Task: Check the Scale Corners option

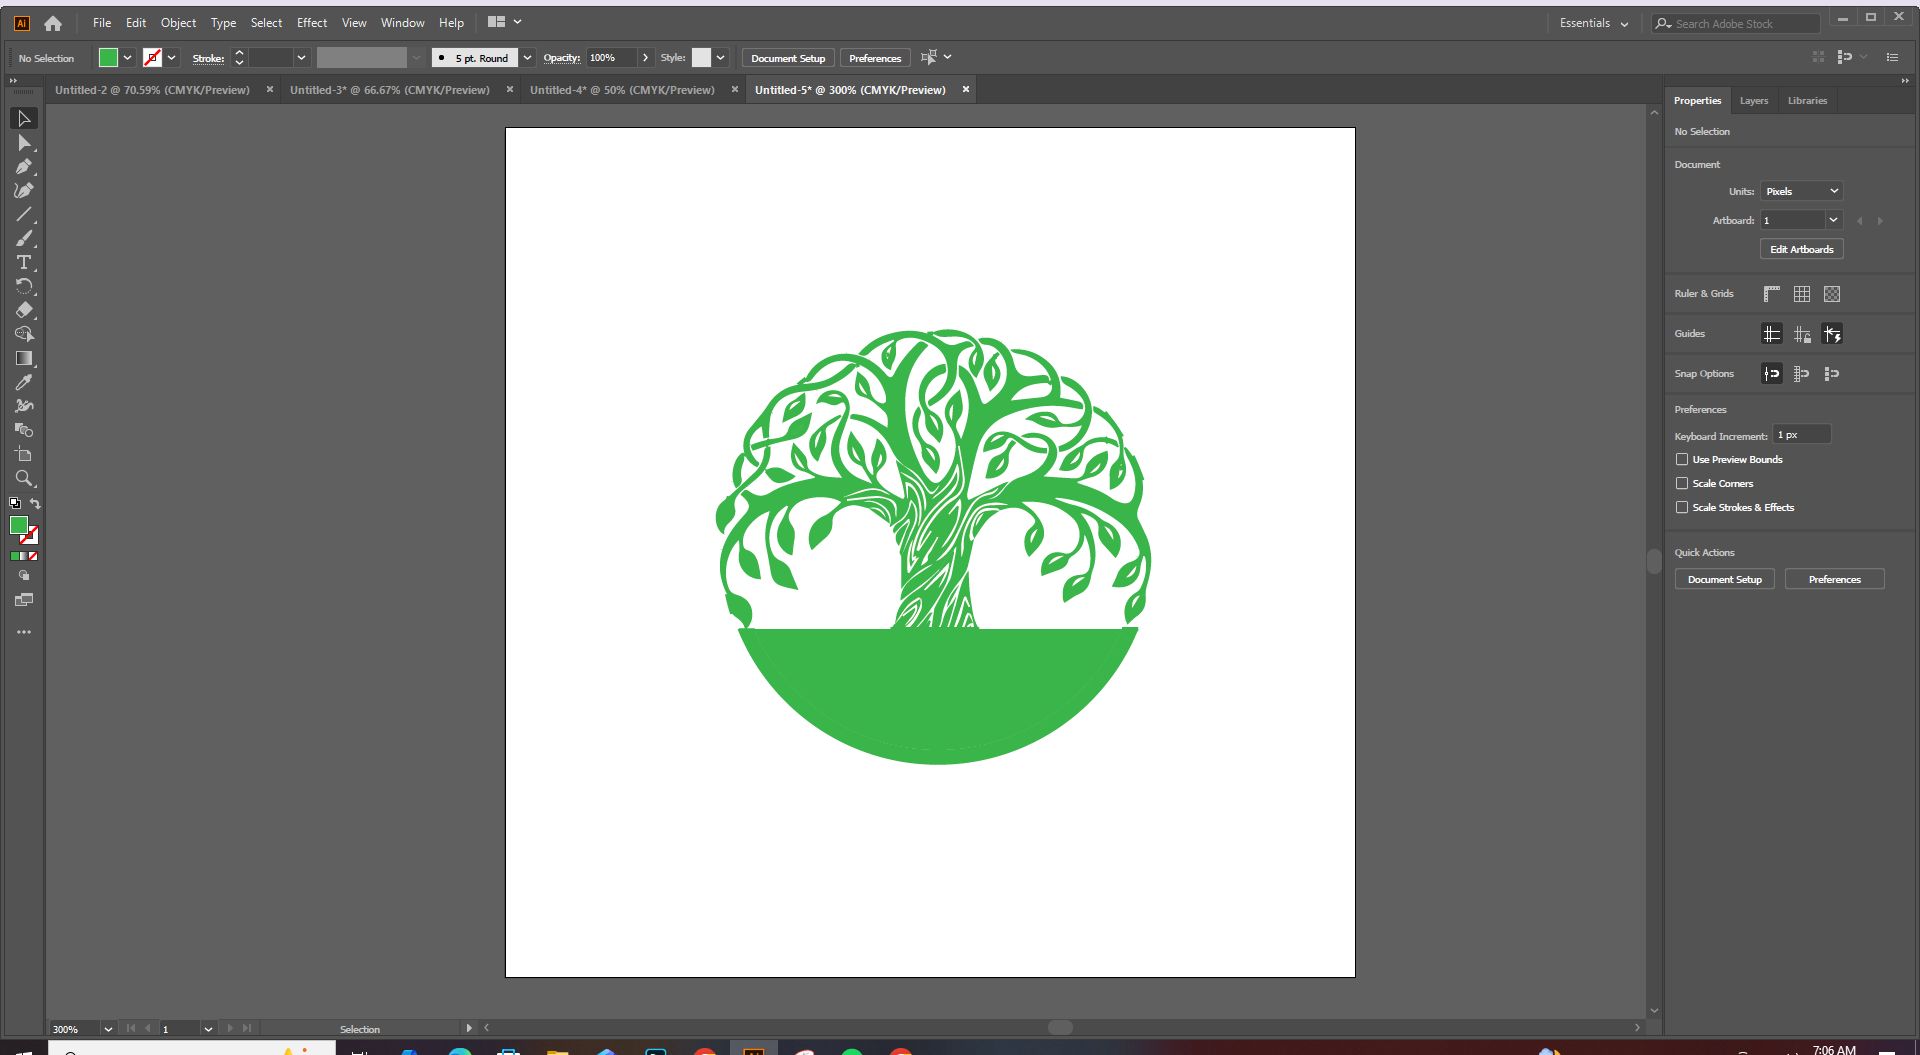Action: pos(1682,484)
